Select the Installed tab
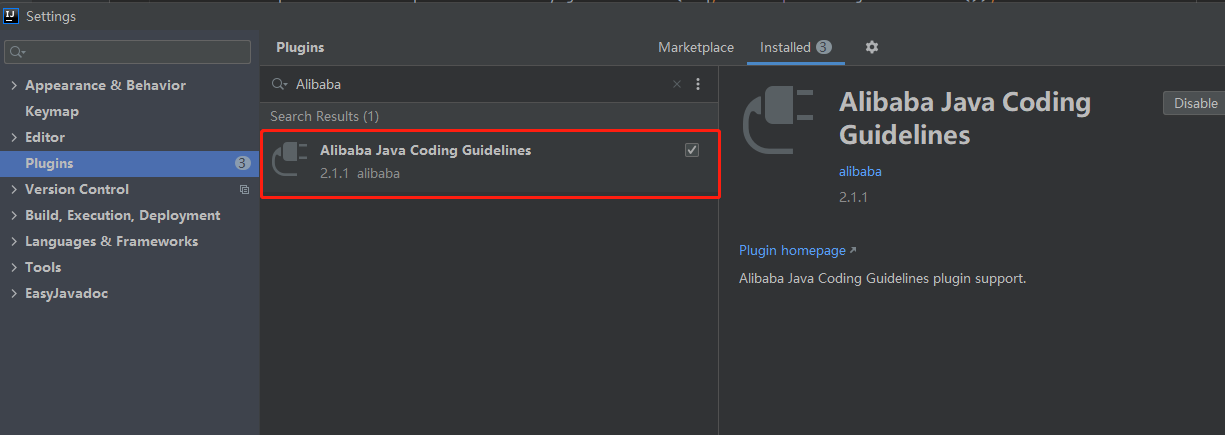Screen dimensions: 1225x435 pyautogui.click(x=795, y=47)
